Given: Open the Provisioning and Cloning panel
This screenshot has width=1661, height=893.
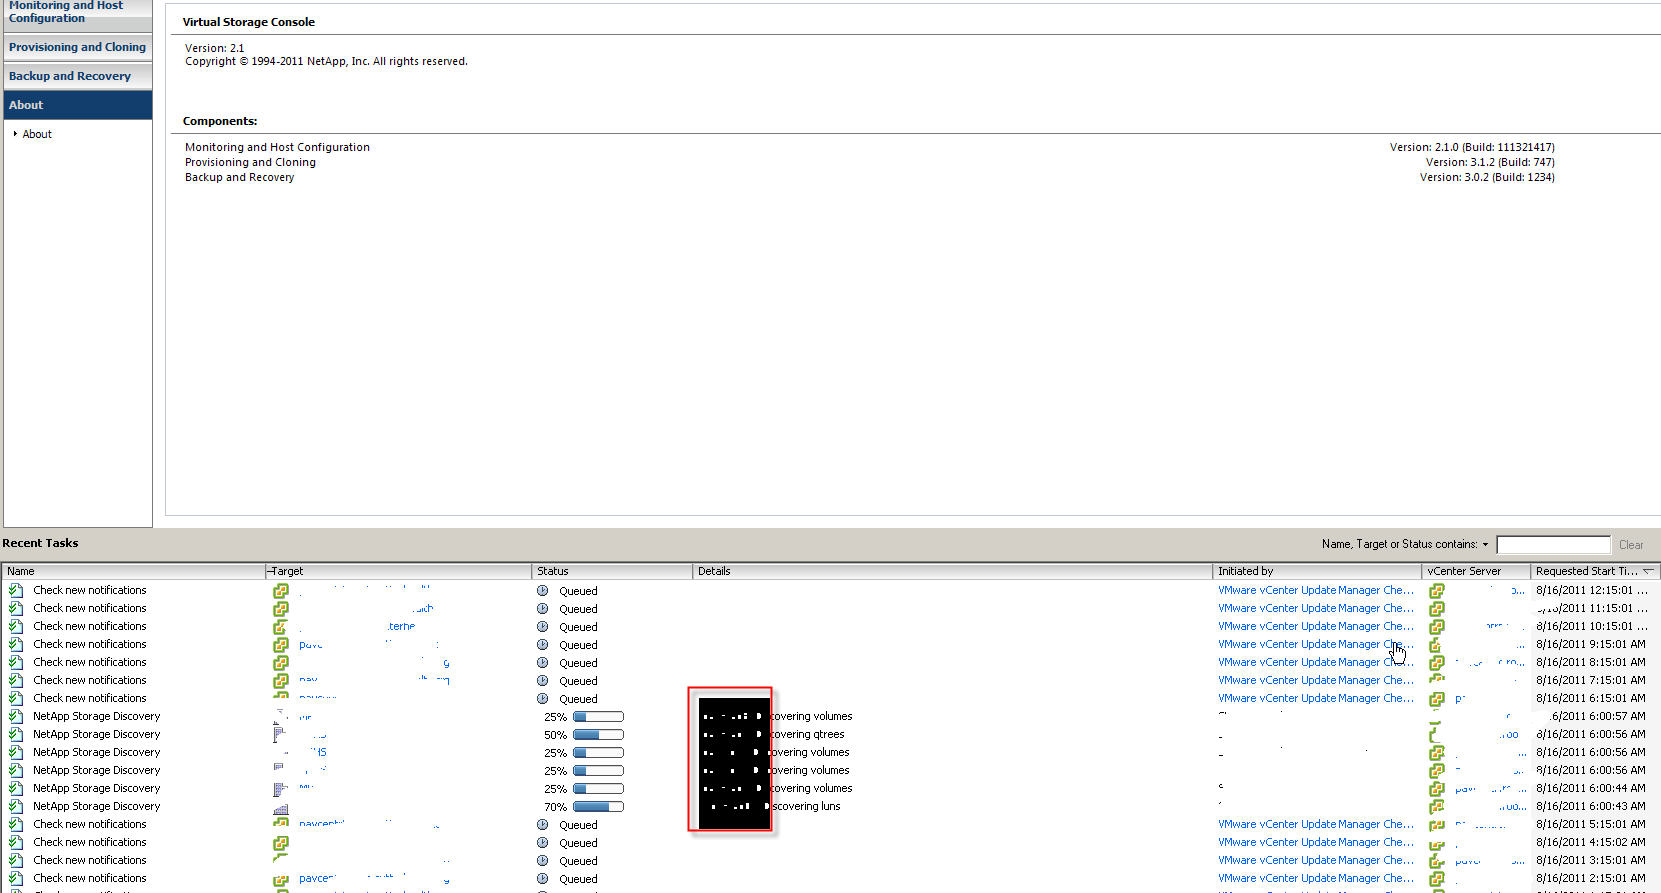Looking at the screenshot, I should 78,47.
